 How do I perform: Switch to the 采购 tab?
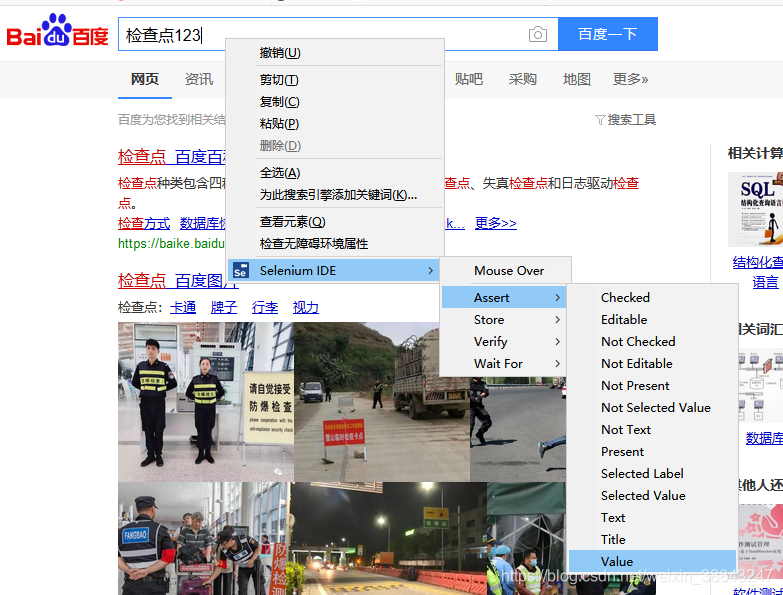tap(522, 79)
